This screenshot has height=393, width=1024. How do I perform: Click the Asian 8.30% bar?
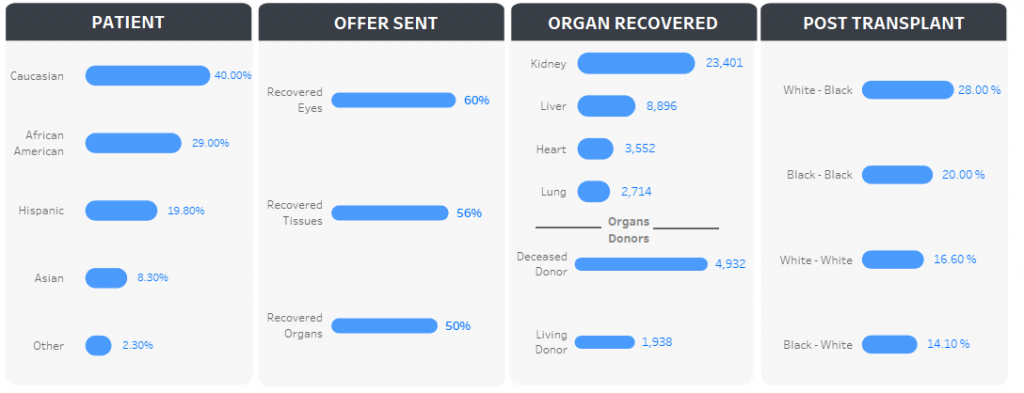tap(106, 278)
